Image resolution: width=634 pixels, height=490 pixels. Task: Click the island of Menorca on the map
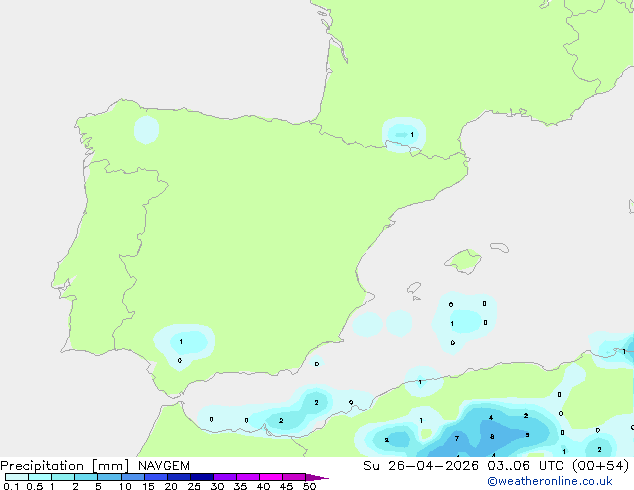tap(500, 247)
